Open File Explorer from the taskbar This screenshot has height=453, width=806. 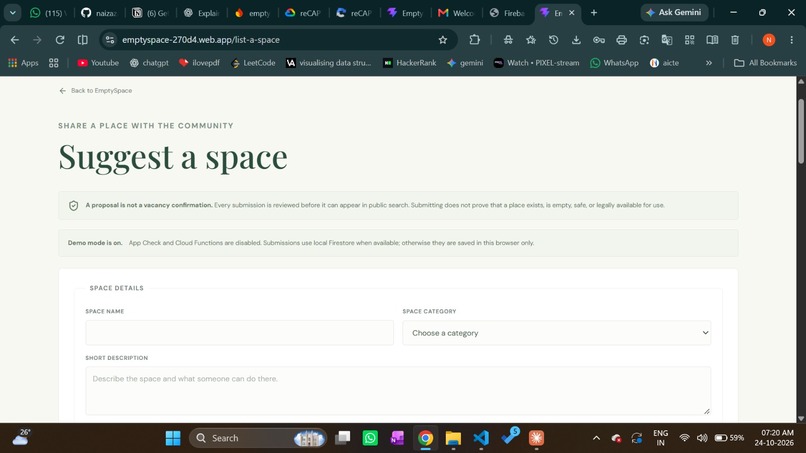(x=453, y=438)
